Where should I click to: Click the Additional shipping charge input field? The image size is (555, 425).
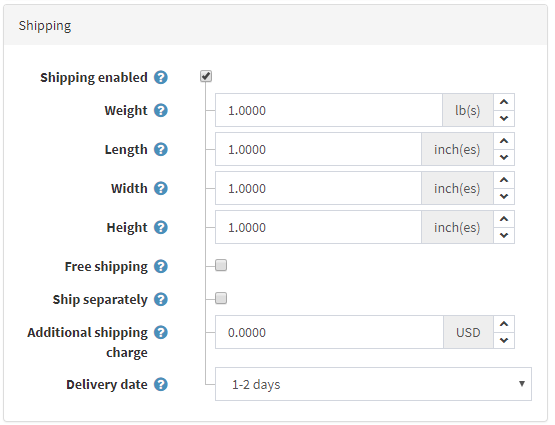point(329,332)
